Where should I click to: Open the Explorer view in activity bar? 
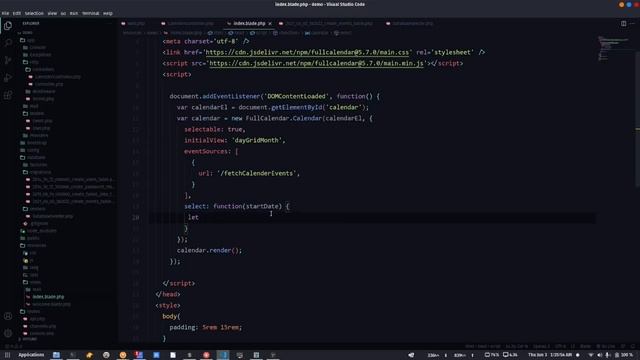pyautogui.click(x=8, y=26)
